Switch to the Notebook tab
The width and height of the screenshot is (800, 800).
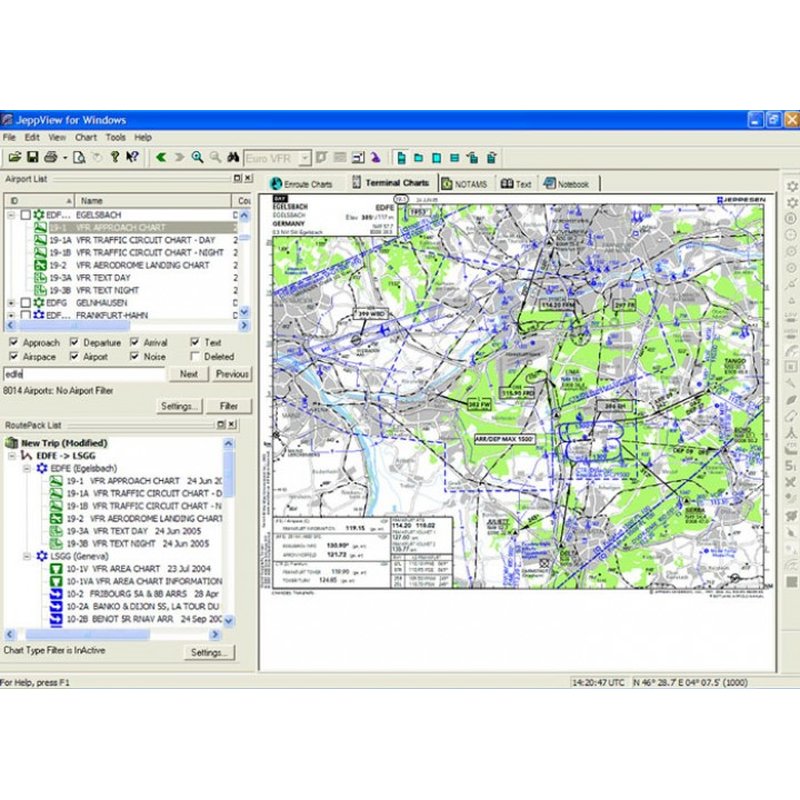(x=567, y=184)
